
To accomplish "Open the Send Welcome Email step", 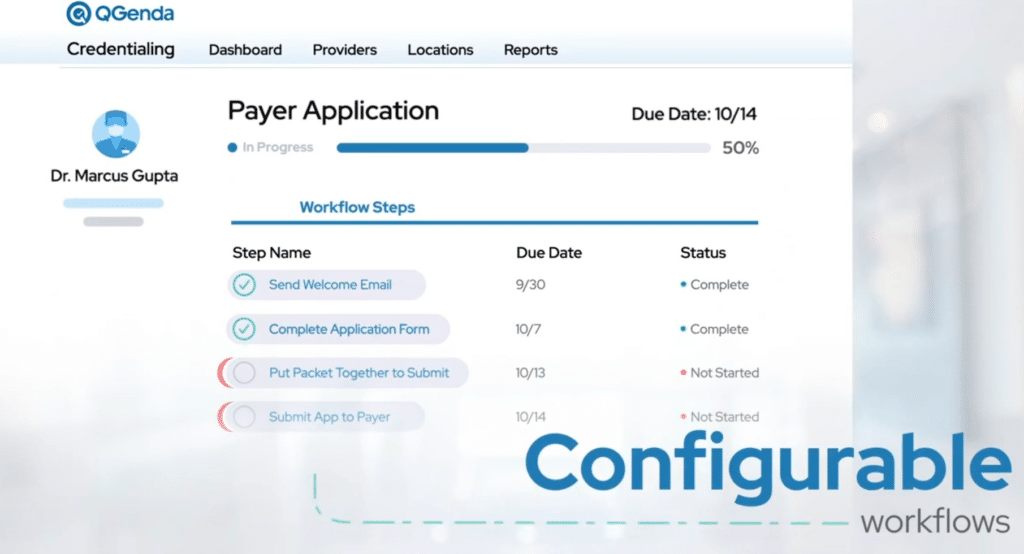I will tap(330, 285).
